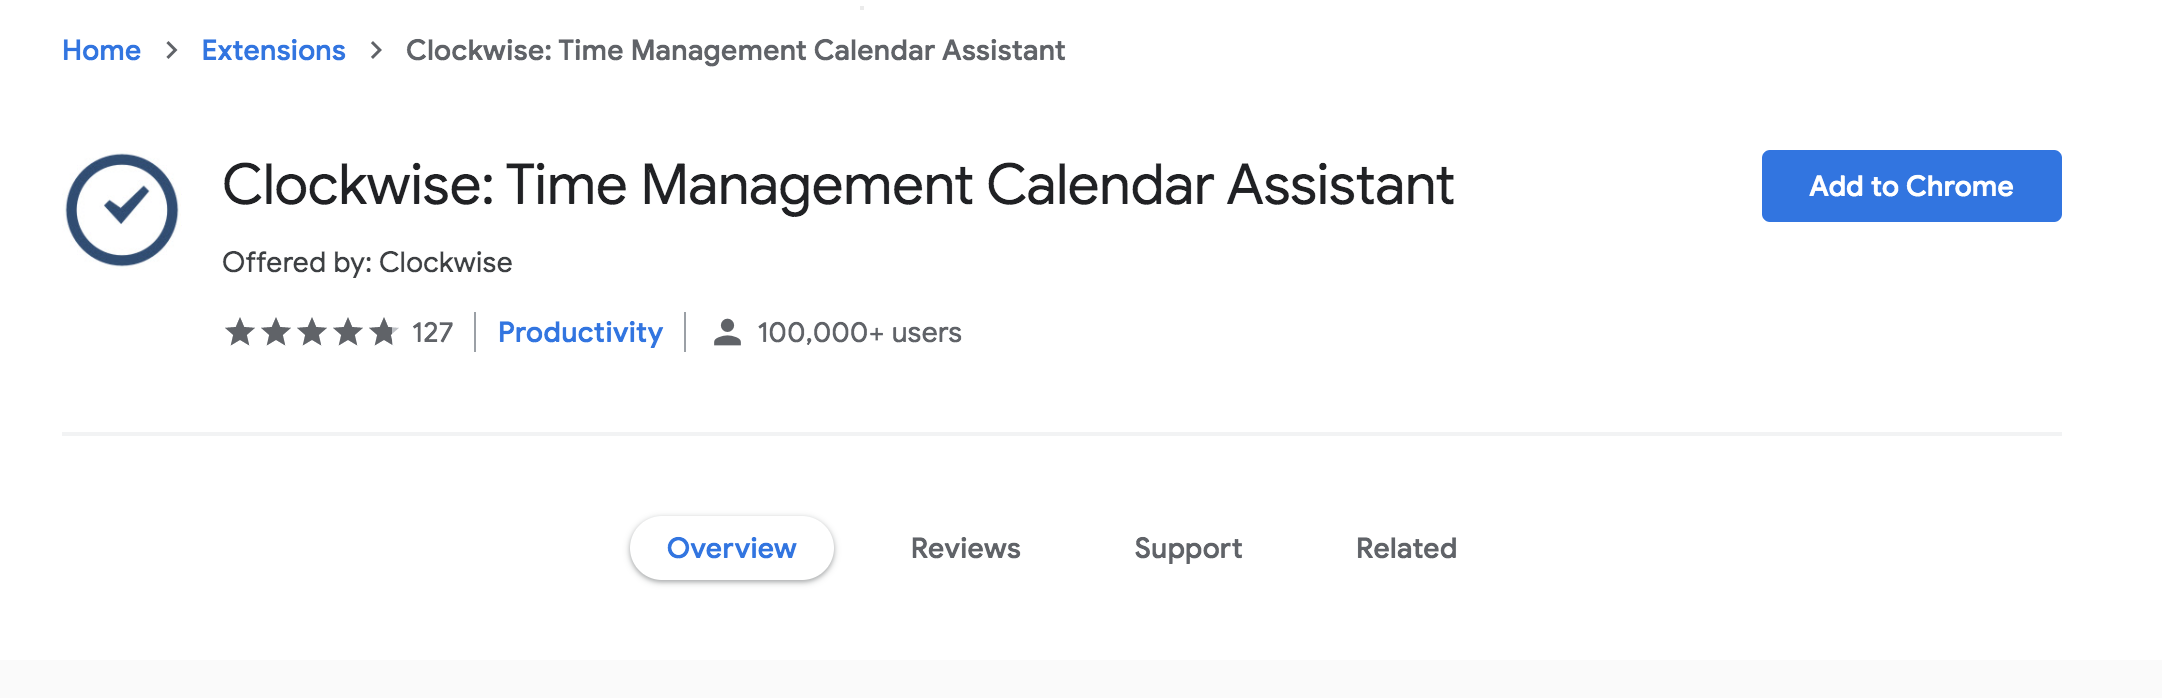Switch to the Reviews tab
Screen dimensions: 2162x698
[x=965, y=548]
